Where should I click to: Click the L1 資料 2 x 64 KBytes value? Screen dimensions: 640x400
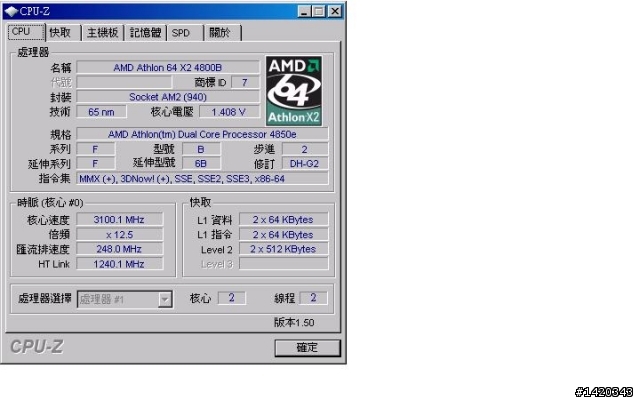pos(283,220)
